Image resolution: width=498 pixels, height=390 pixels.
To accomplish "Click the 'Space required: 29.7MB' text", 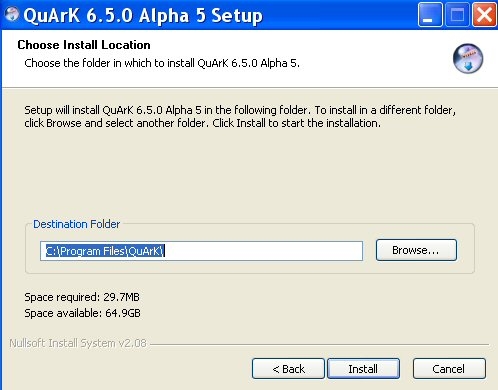I will pyautogui.click(x=82, y=297).
